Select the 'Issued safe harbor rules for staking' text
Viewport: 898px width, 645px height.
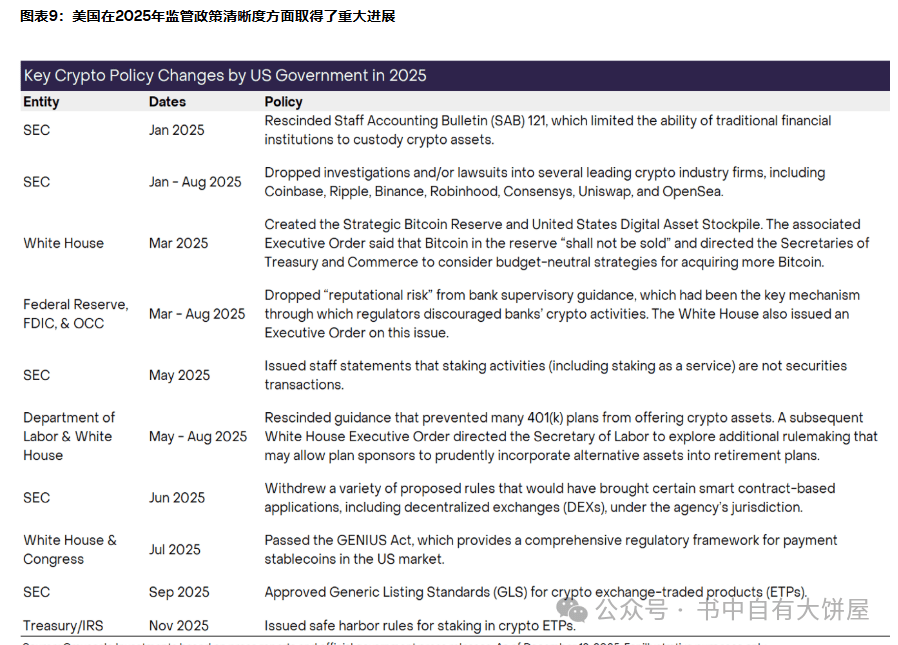420,626
